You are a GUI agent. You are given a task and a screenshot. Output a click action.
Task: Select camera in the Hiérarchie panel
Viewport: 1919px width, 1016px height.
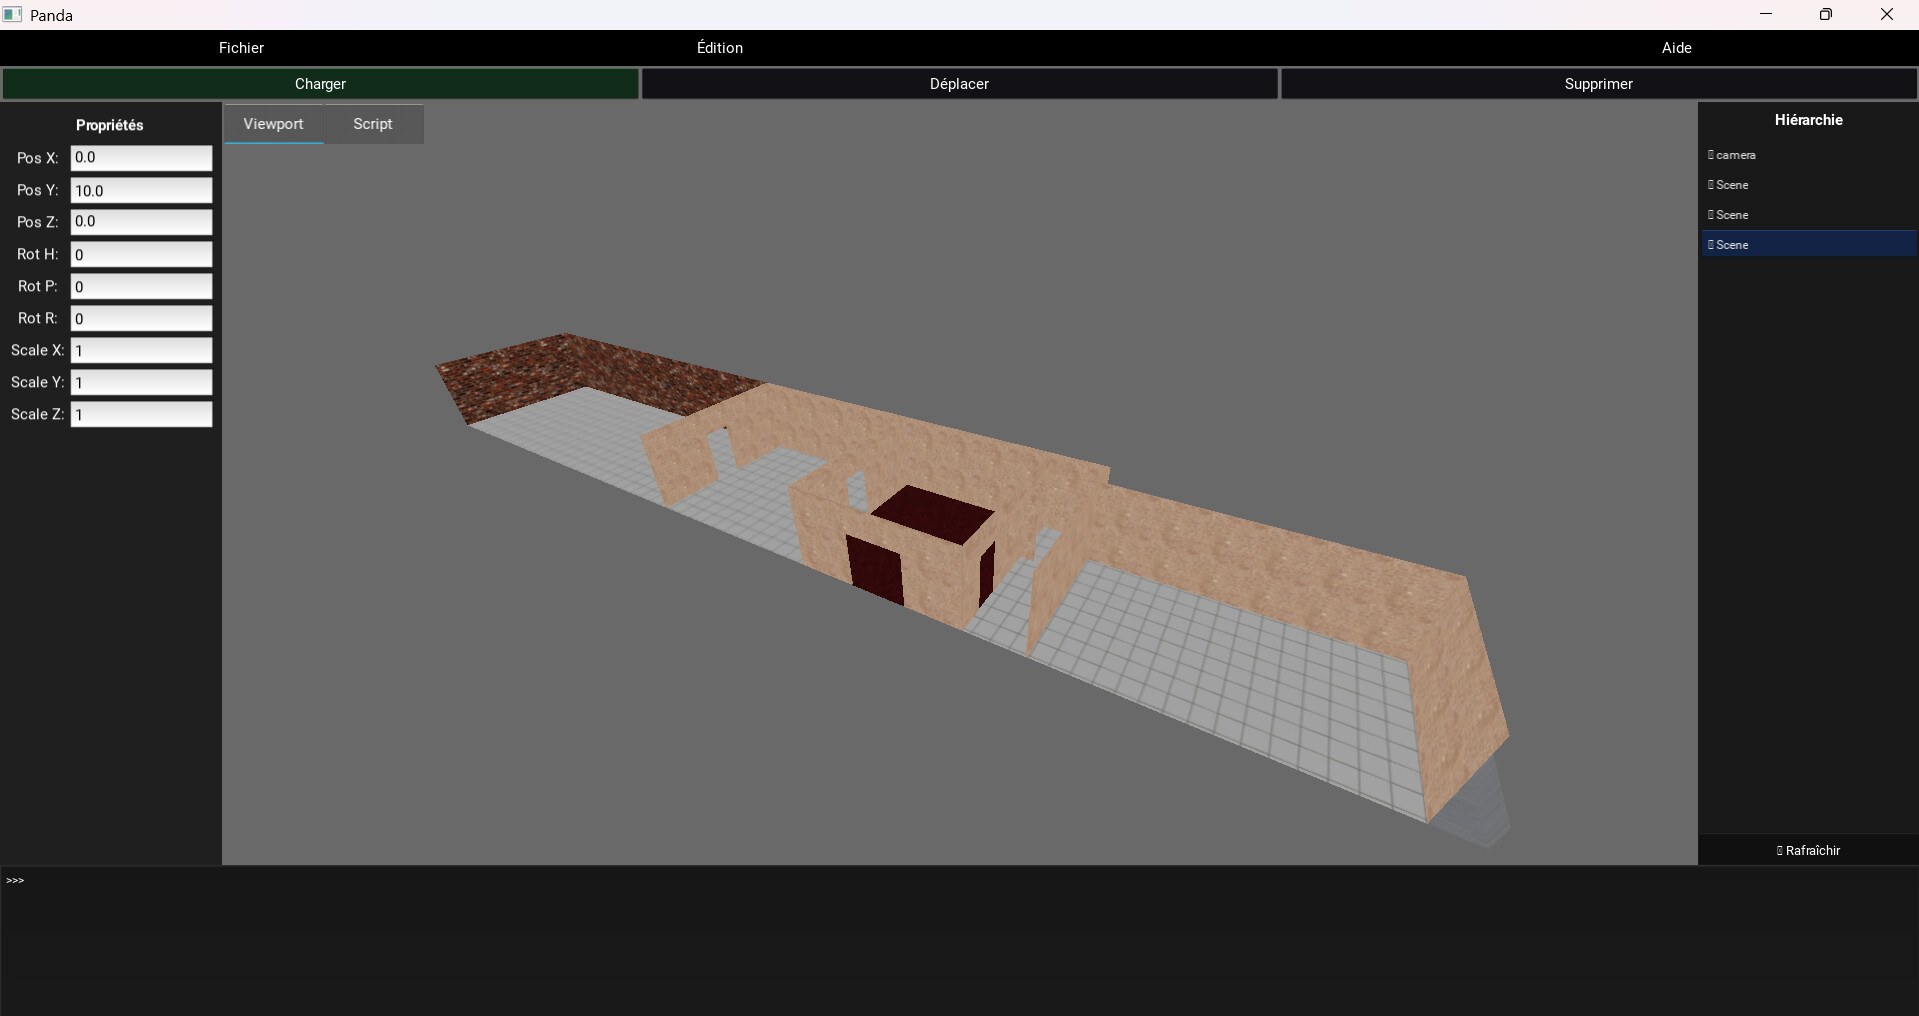1736,155
